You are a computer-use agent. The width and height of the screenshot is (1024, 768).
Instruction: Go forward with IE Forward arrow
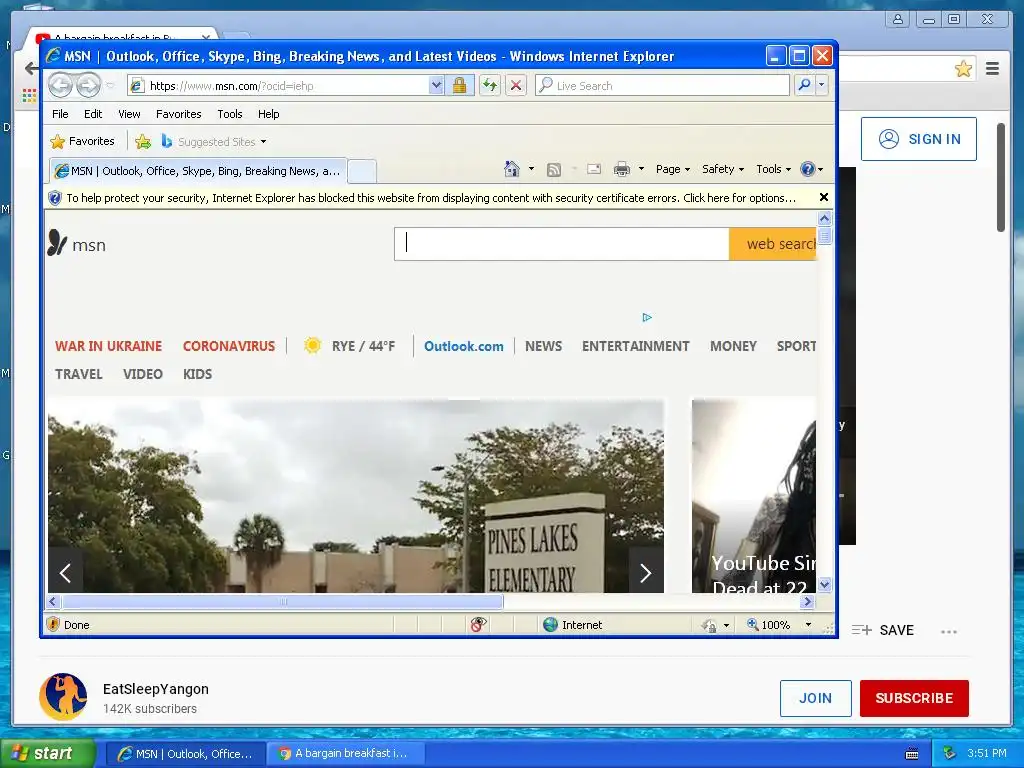coord(88,85)
